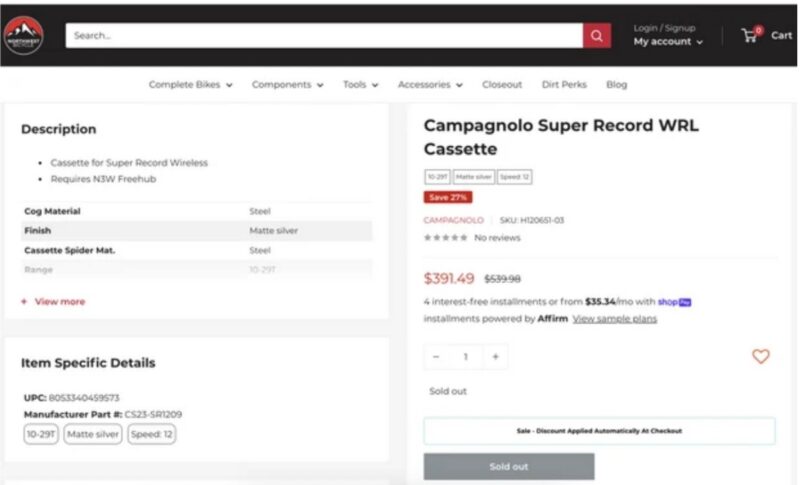Select the Matte silver tag under title
The height and width of the screenshot is (485, 800).
473,177
